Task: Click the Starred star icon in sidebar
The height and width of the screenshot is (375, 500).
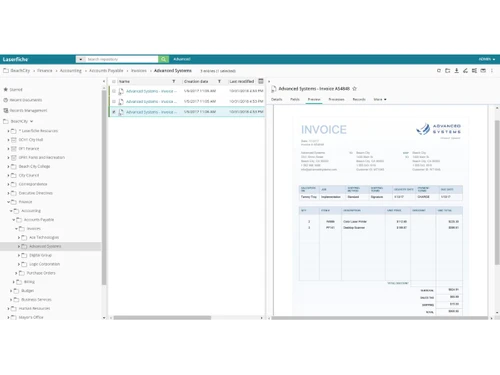Action: [x=5, y=89]
